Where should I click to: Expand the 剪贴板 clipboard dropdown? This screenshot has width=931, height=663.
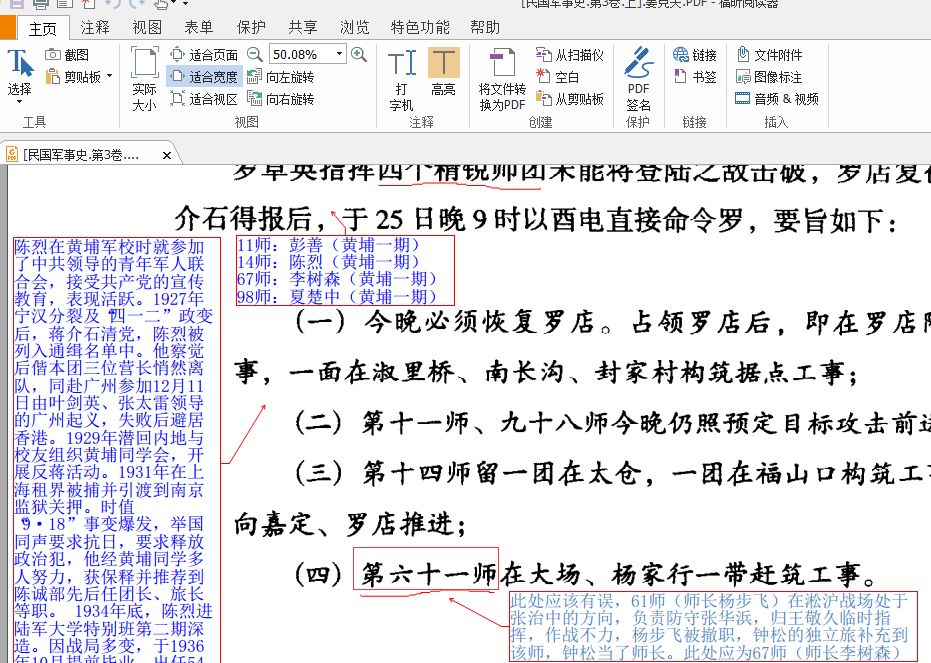(x=109, y=76)
